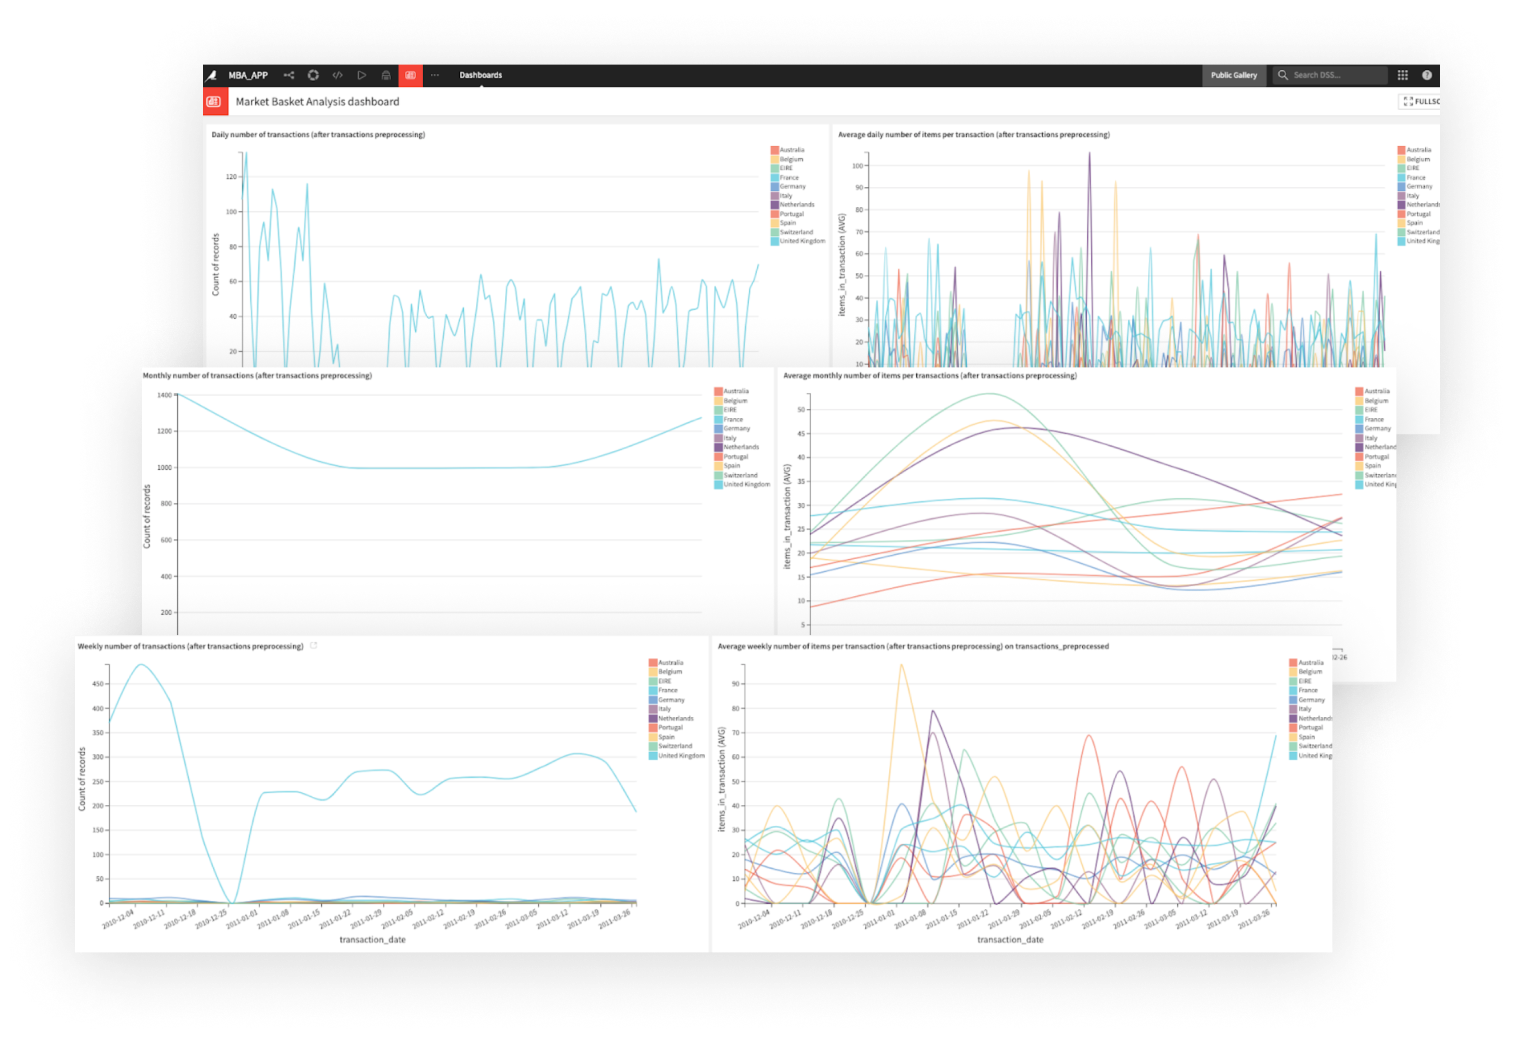Image resolution: width=1515 pixels, height=1039 pixels.
Task: Click France swatch in Average monthly items legend
Action: coord(1360,419)
